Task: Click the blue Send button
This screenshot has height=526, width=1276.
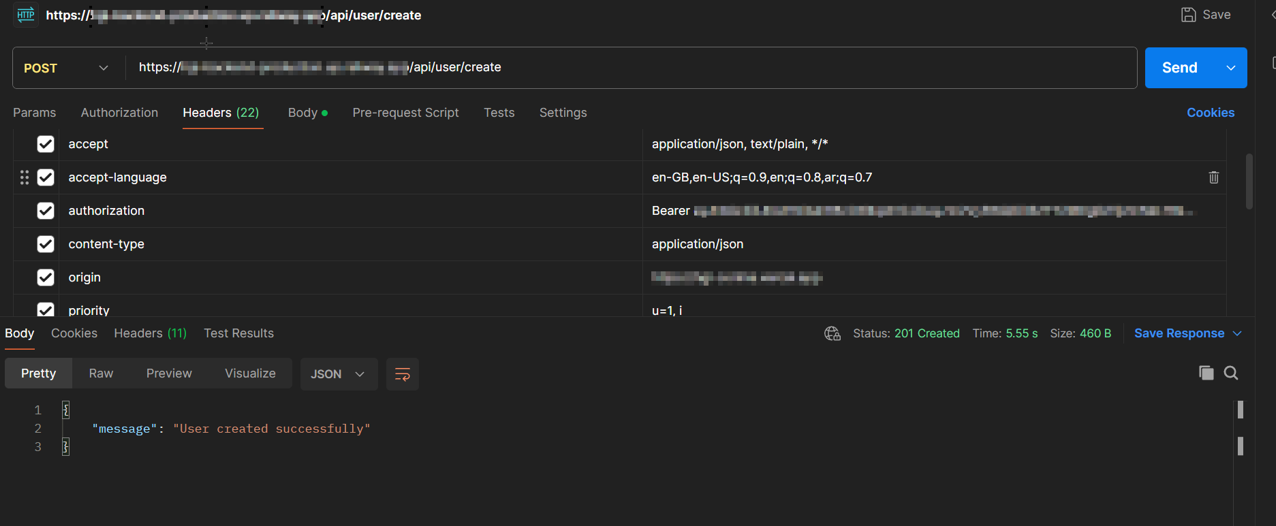Action: point(1179,68)
